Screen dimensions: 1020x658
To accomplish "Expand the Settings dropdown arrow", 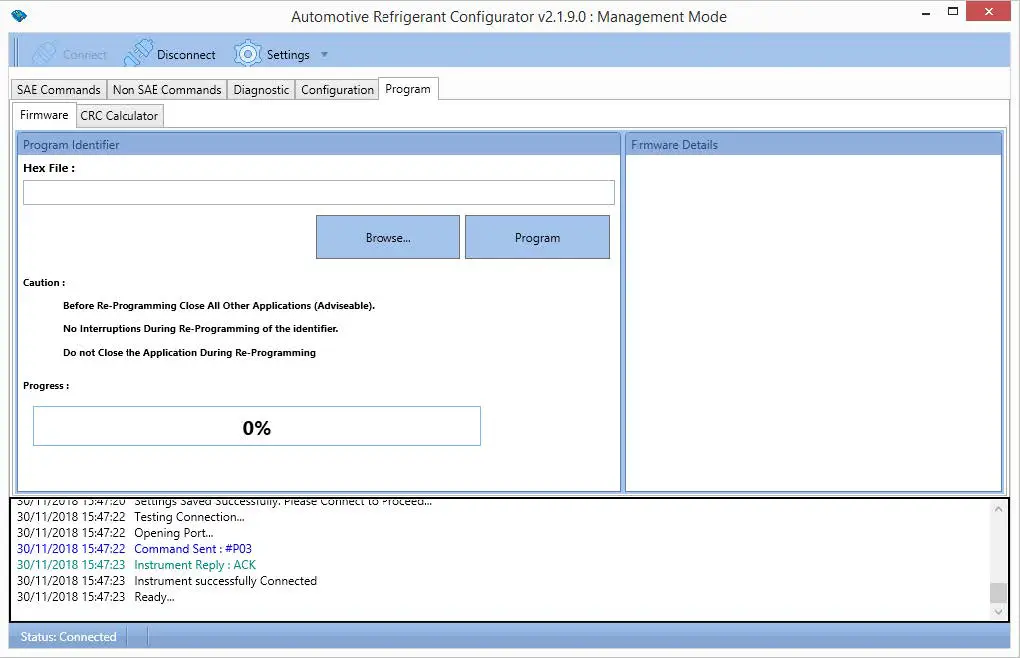I will (324, 55).
